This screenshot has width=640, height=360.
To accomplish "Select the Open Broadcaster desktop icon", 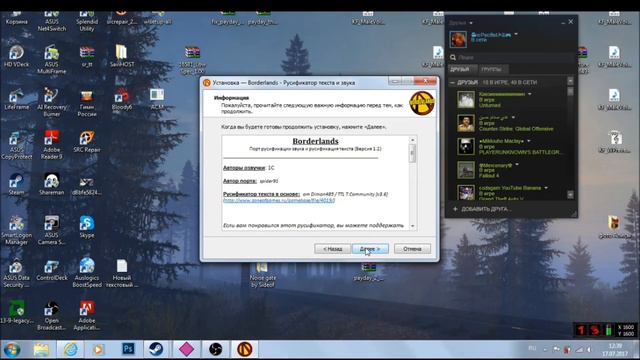I will point(51,316).
